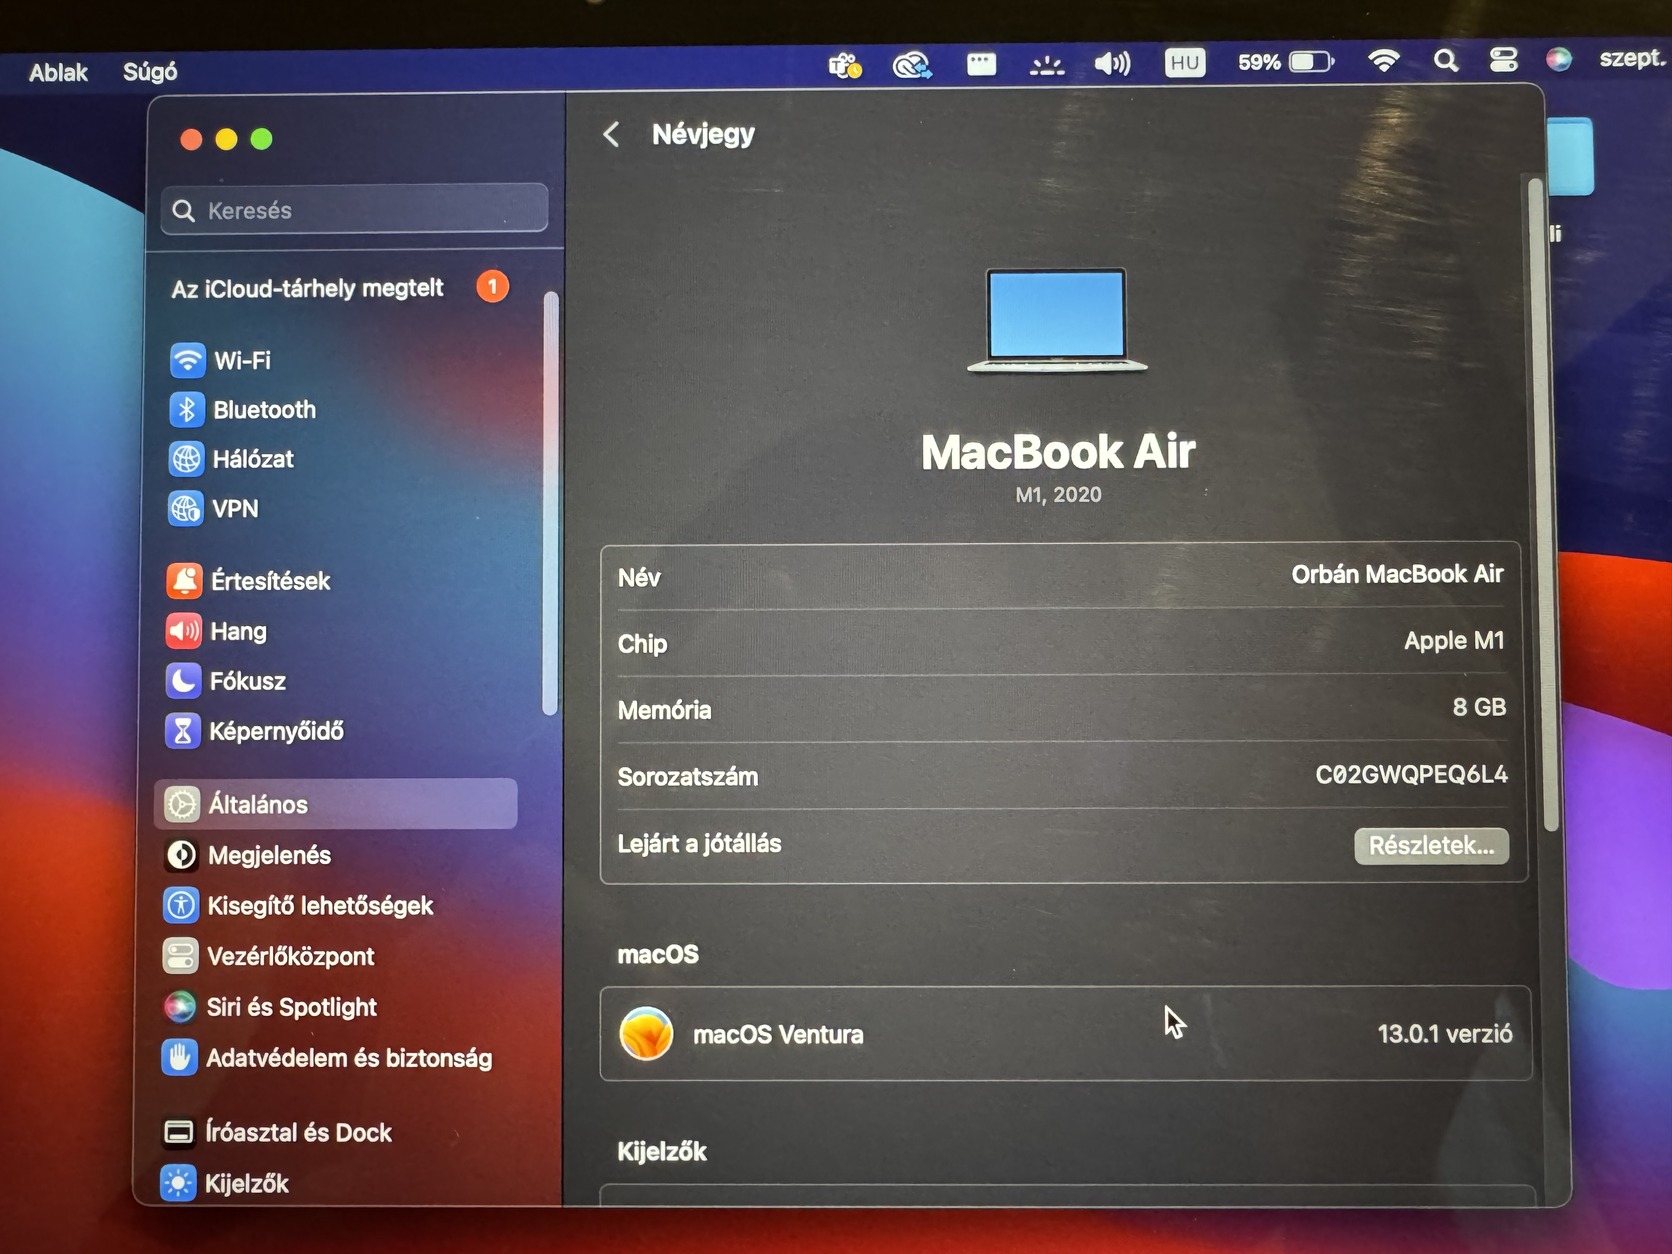Click the iCloud notification badge

pyautogui.click(x=492, y=286)
